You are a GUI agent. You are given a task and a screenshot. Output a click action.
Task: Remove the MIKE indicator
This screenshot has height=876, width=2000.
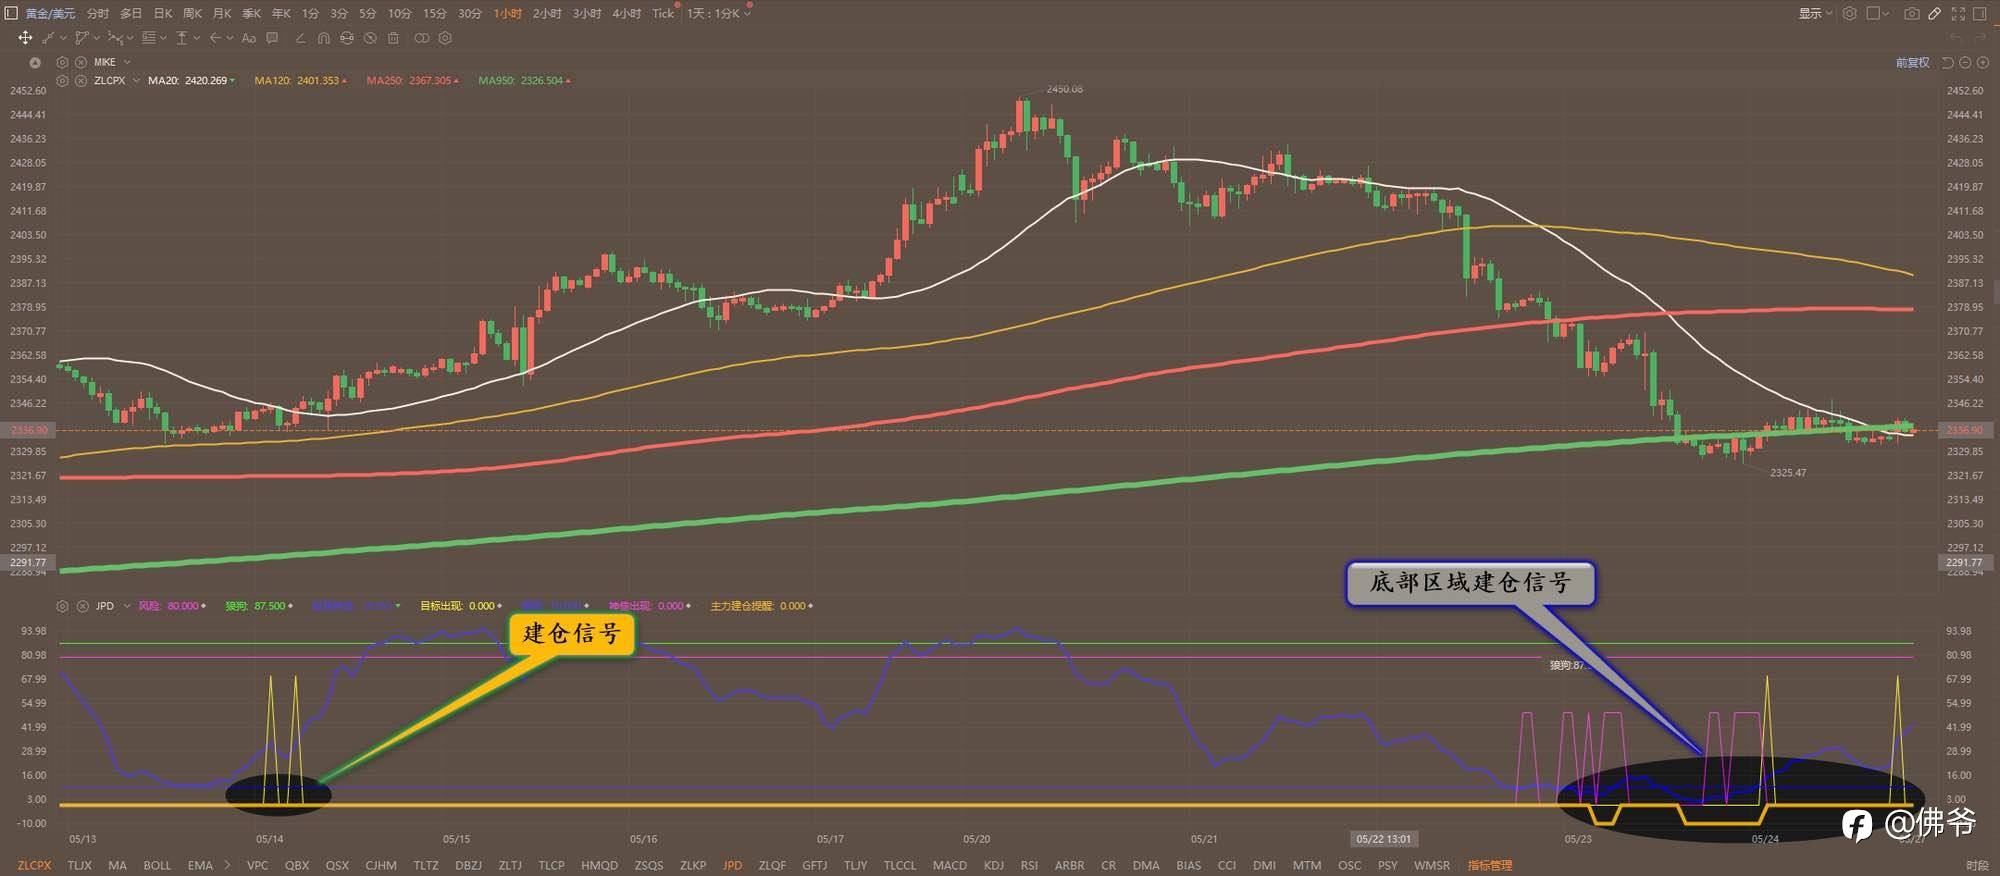80,62
